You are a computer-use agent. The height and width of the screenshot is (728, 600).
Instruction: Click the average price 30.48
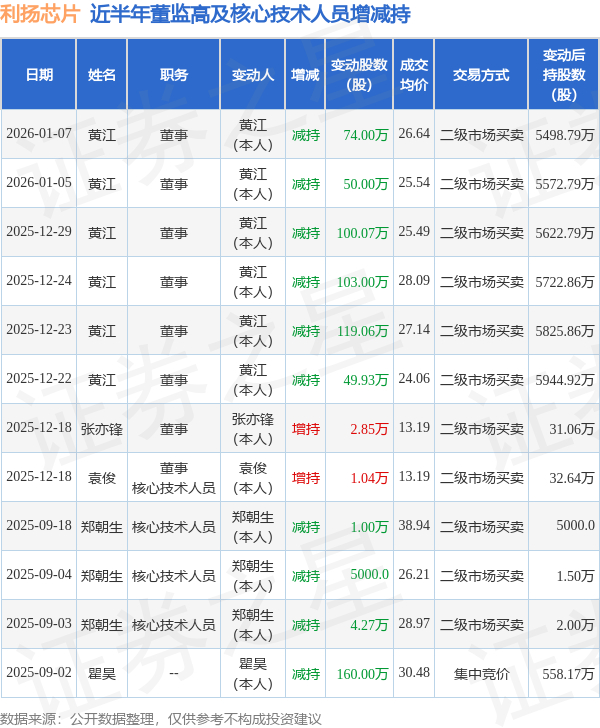[414, 673]
